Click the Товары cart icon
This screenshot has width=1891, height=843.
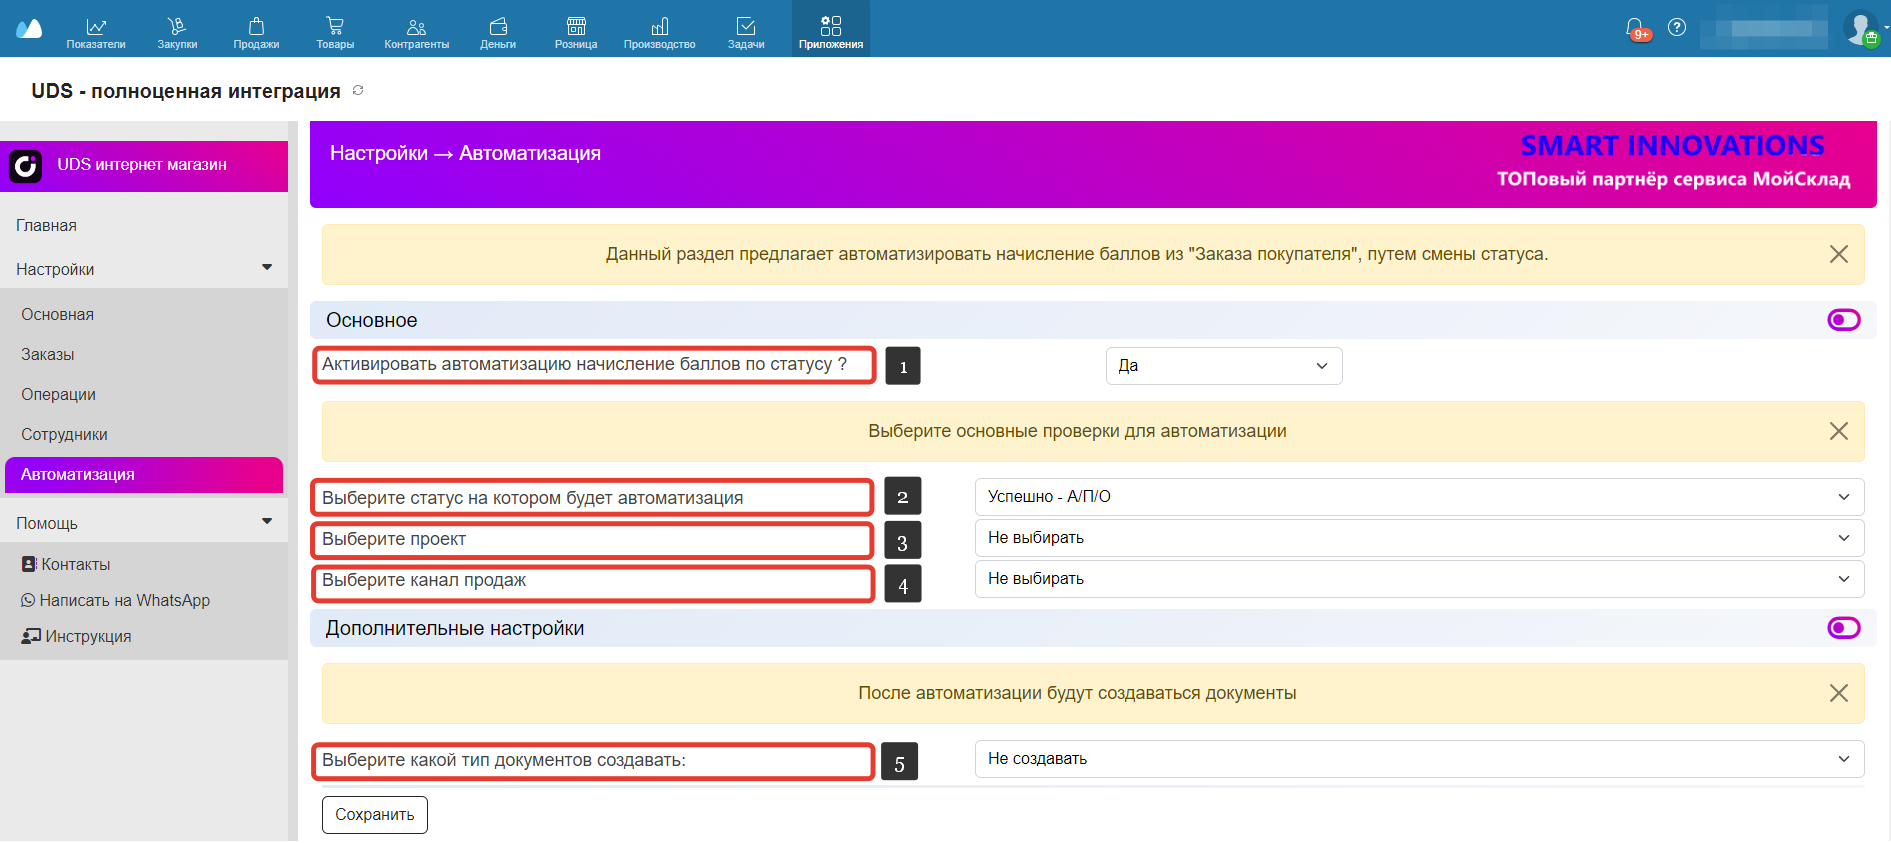(x=335, y=27)
